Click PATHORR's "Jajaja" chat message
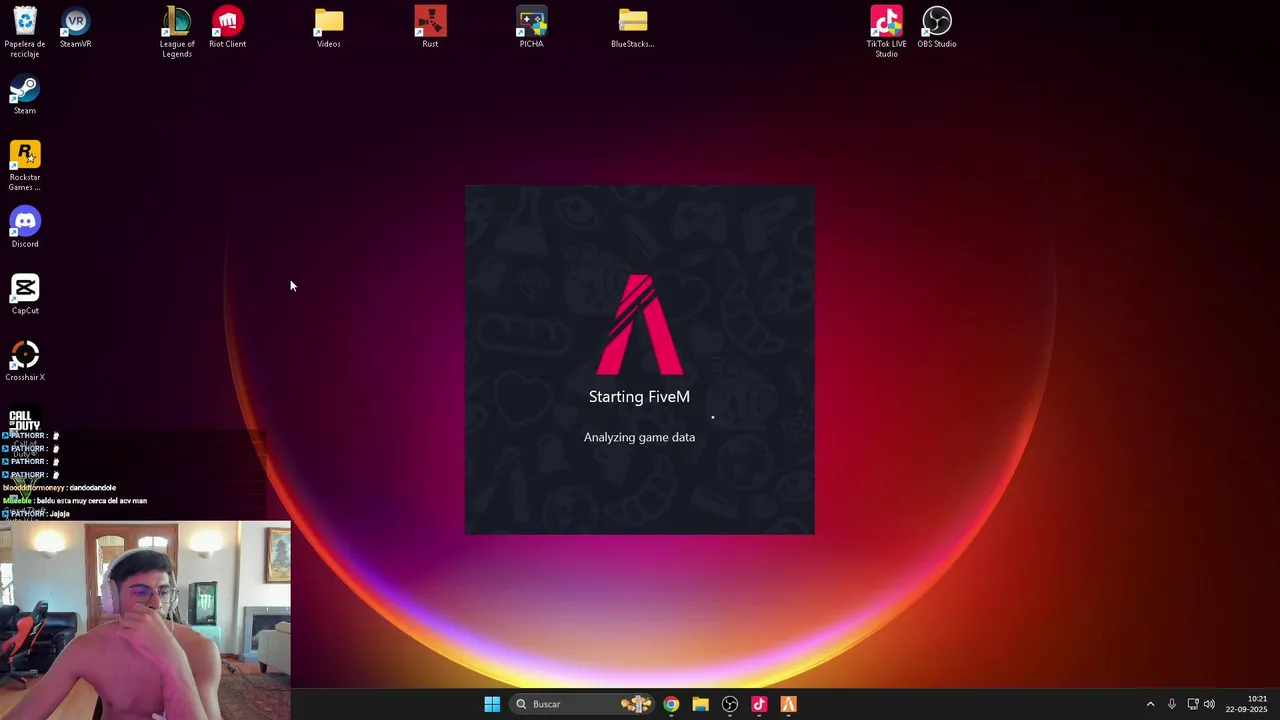This screenshot has height=720, width=1280. [60, 514]
